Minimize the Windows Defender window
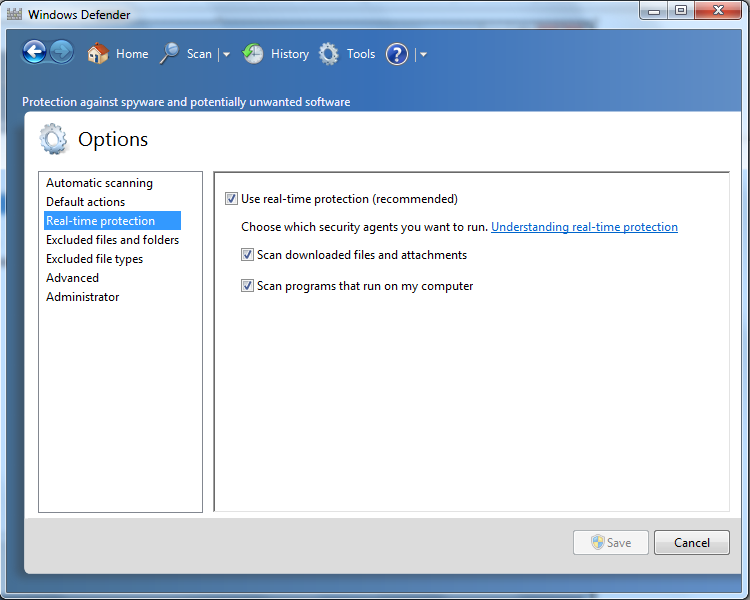Viewport: 750px width, 600px height. (654, 11)
